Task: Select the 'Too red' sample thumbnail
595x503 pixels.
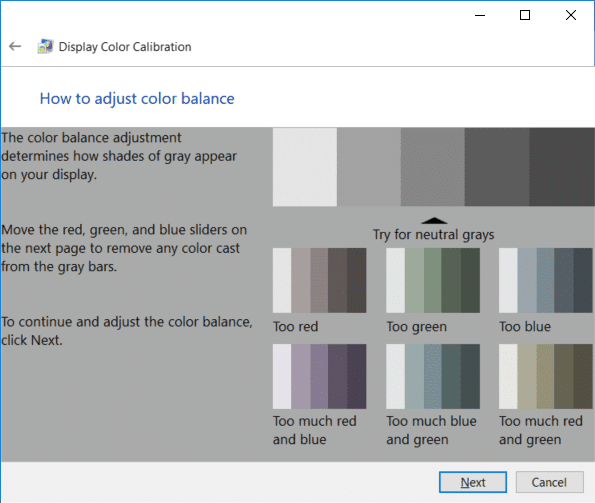Action: click(320, 280)
